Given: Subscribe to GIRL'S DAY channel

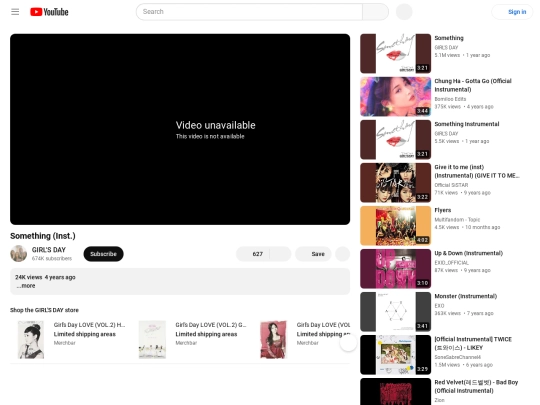Looking at the screenshot, I should coord(103,254).
